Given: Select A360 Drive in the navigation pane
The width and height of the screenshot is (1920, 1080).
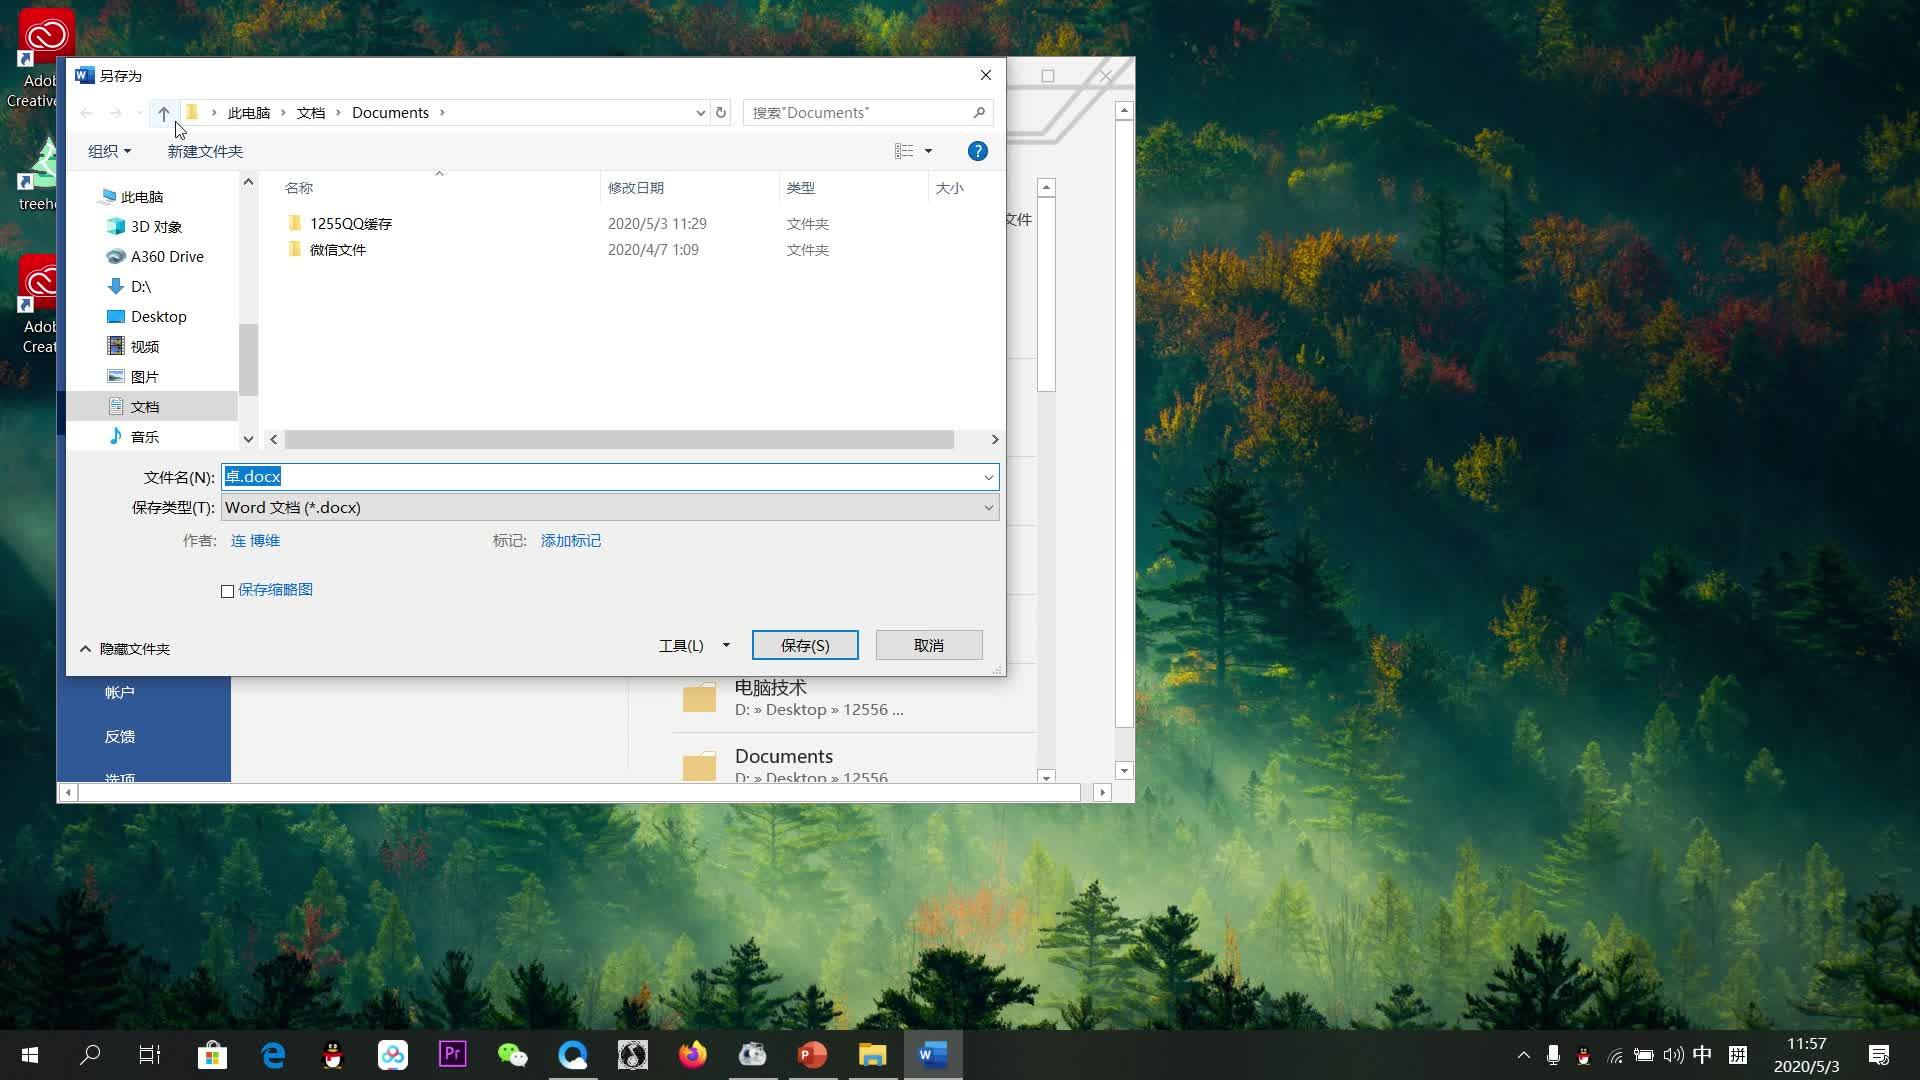Looking at the screenshot, I should pyautogui.click(x=166, y=257).
